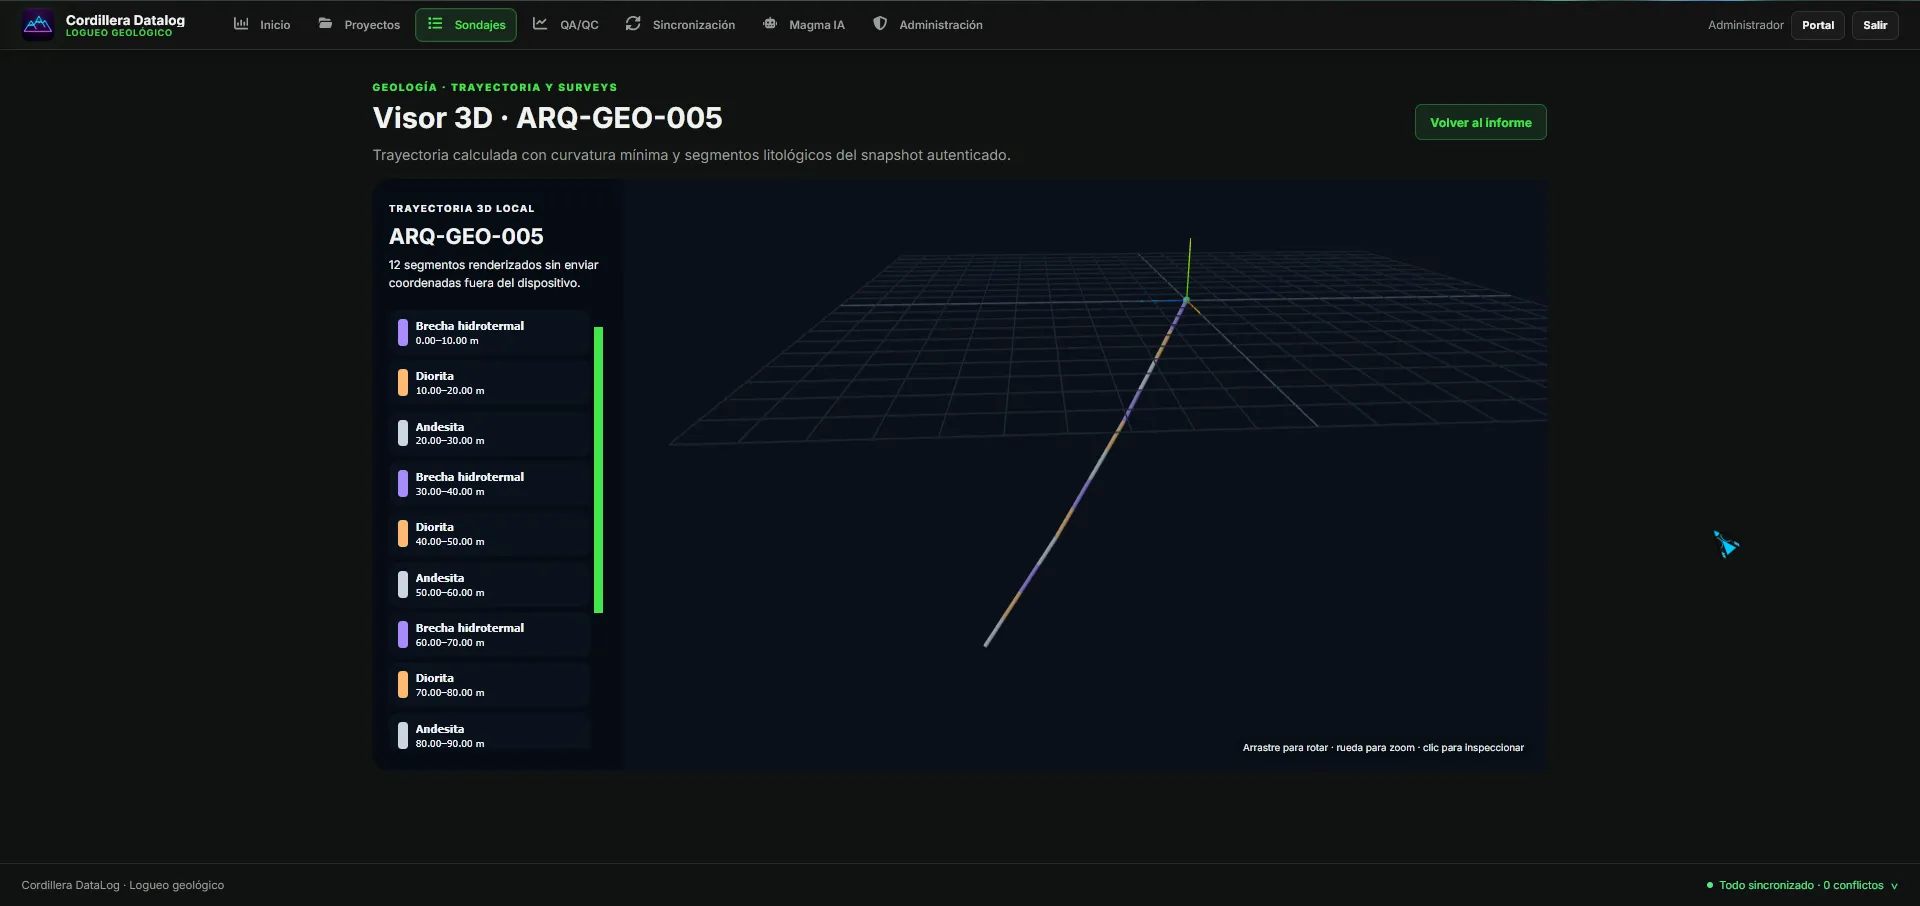Click green sync status dot
Viewport: 1920px width, 906px height.
tap(1710, 885)
